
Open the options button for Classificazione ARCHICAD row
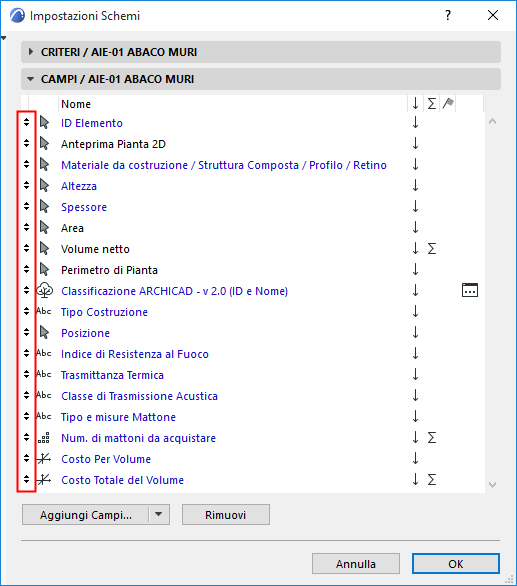coord(470,290)
